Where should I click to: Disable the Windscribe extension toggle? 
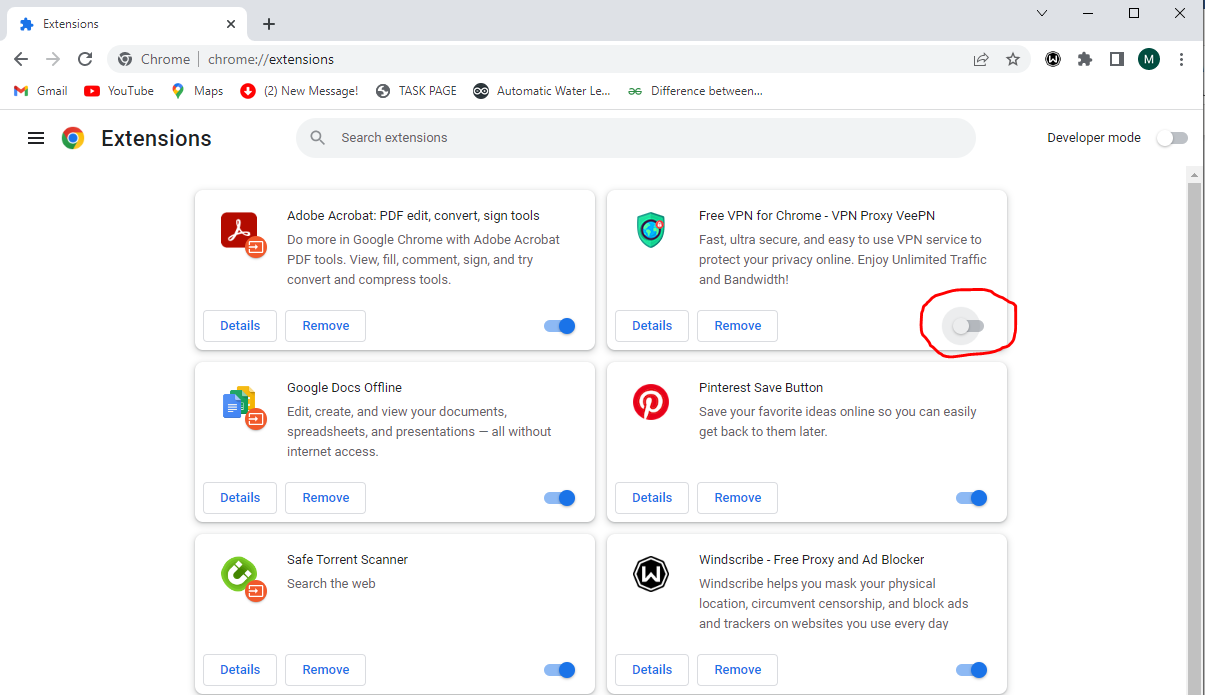(972, 670)
